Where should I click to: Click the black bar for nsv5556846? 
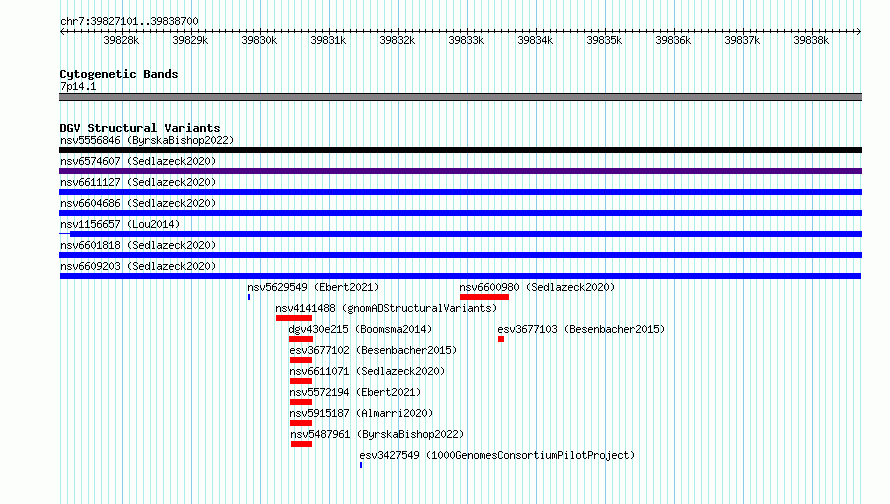(460, 150)
